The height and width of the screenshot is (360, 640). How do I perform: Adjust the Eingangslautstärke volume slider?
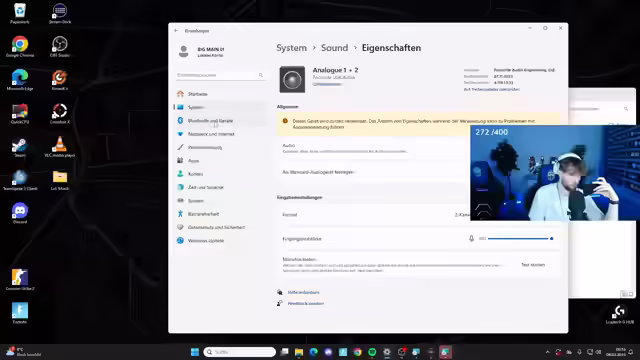pos(520,238)
